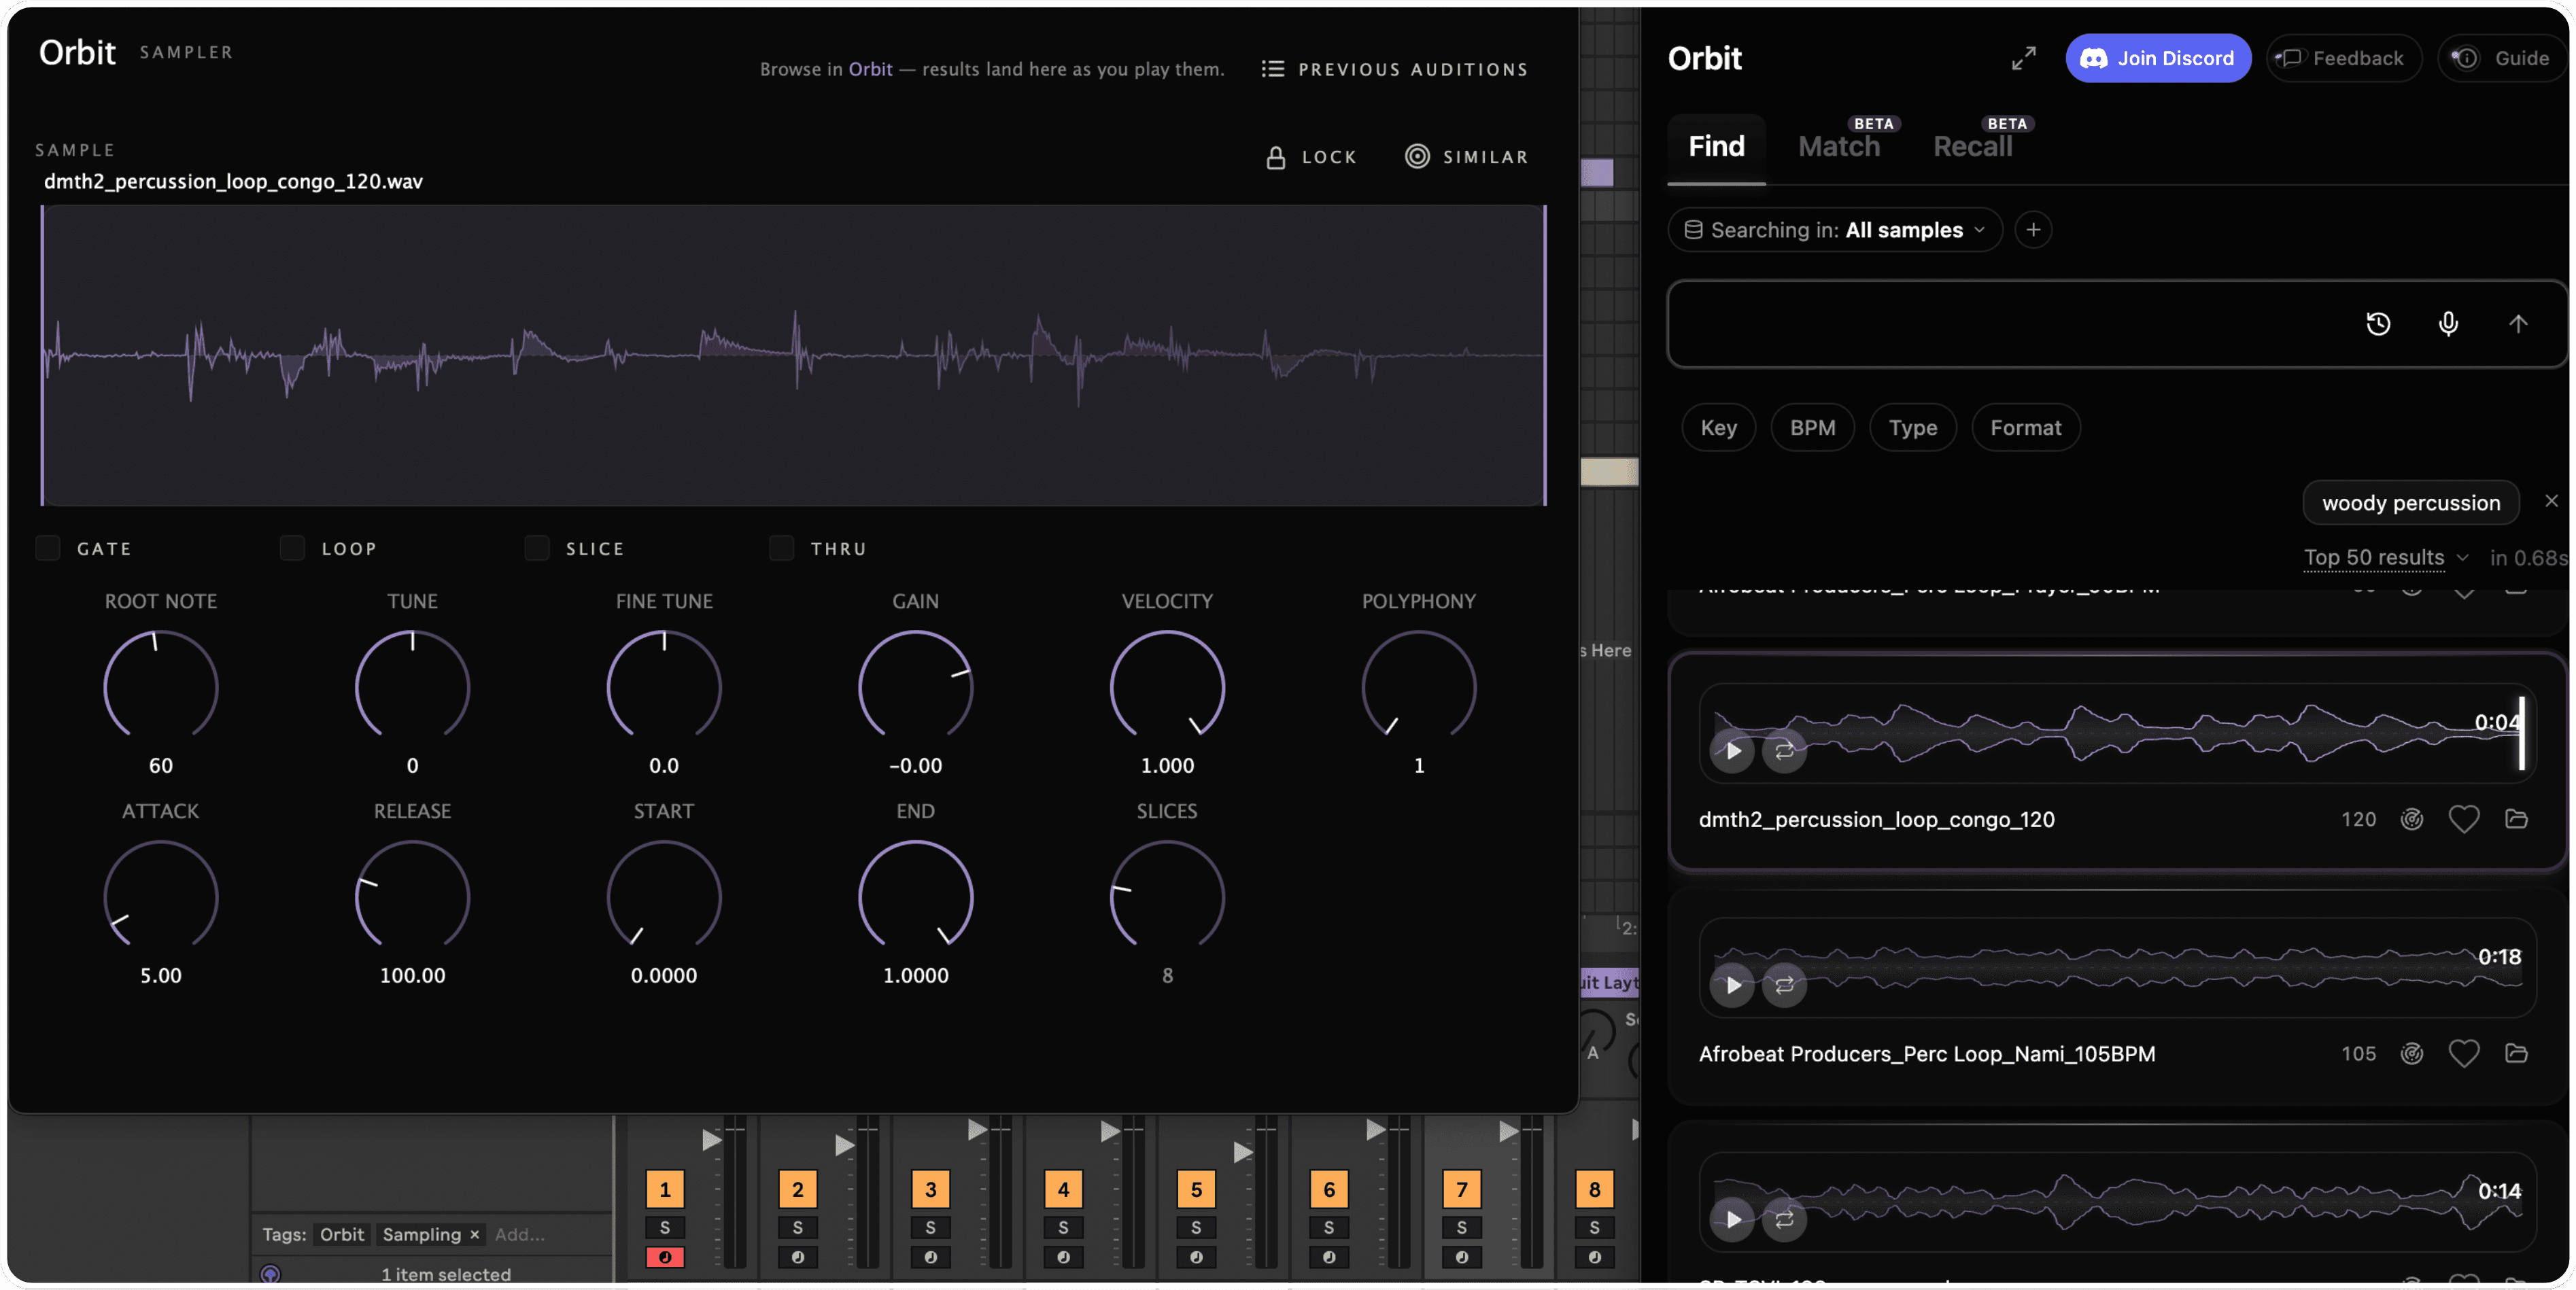Open the Feedback button

tap(2343, 58)
